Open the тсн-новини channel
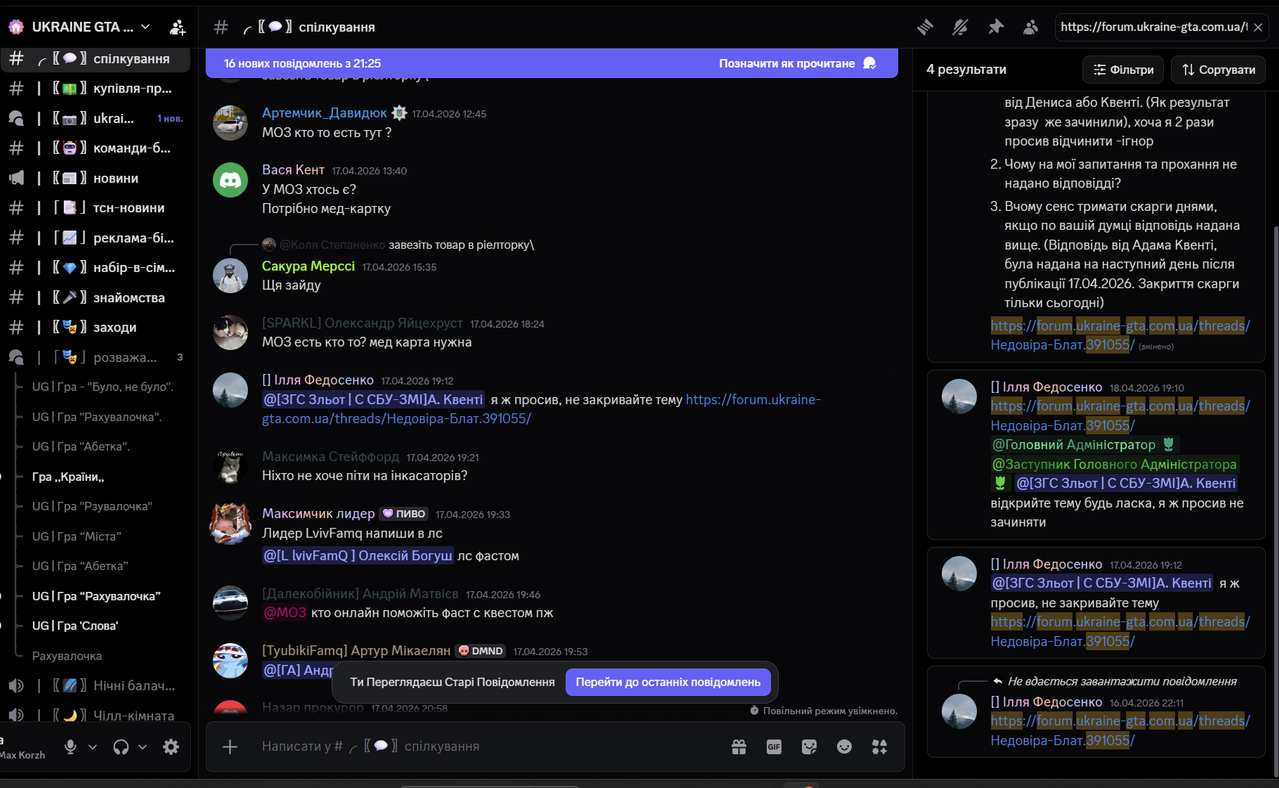 [x=96, y=208]
